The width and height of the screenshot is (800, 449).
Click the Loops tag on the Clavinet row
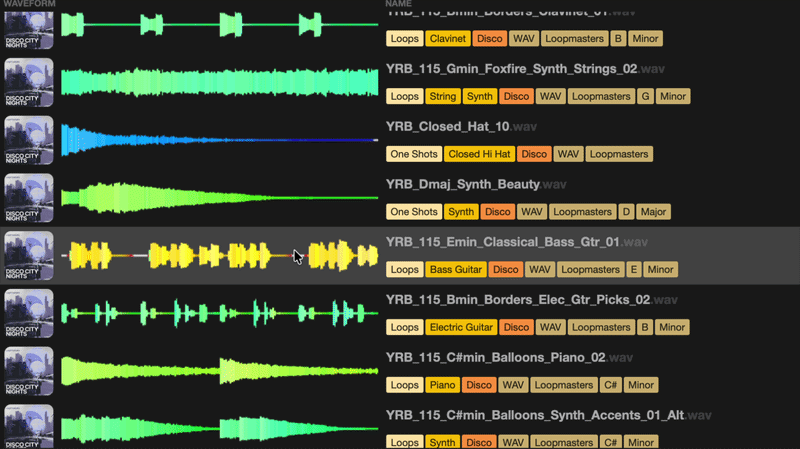(x=405, y=39)
